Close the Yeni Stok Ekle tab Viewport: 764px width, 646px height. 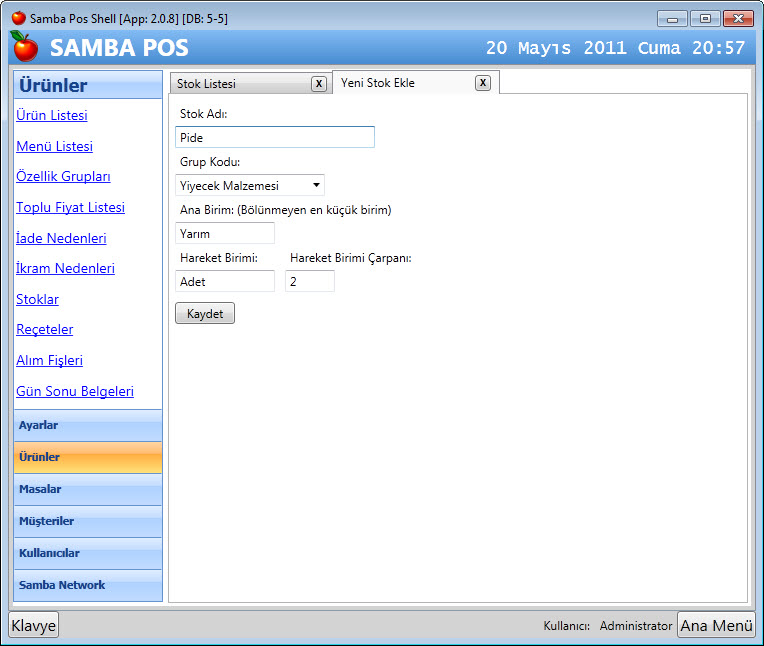[483, 83]
